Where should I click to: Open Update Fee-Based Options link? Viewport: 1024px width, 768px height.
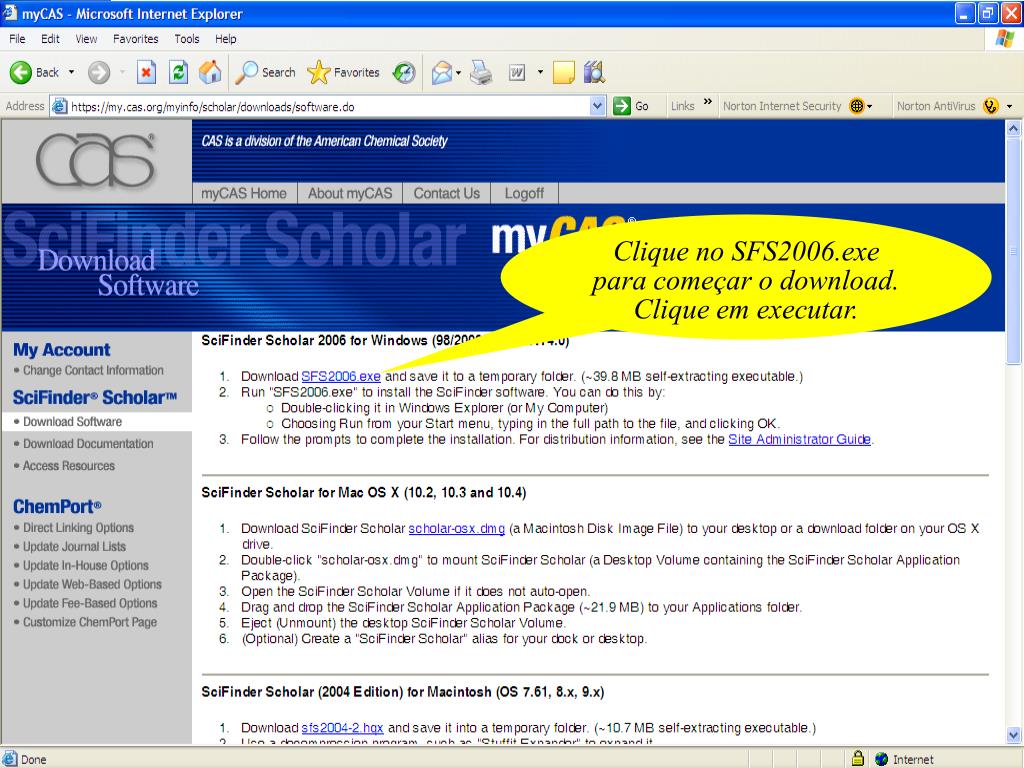coord(90,603)
